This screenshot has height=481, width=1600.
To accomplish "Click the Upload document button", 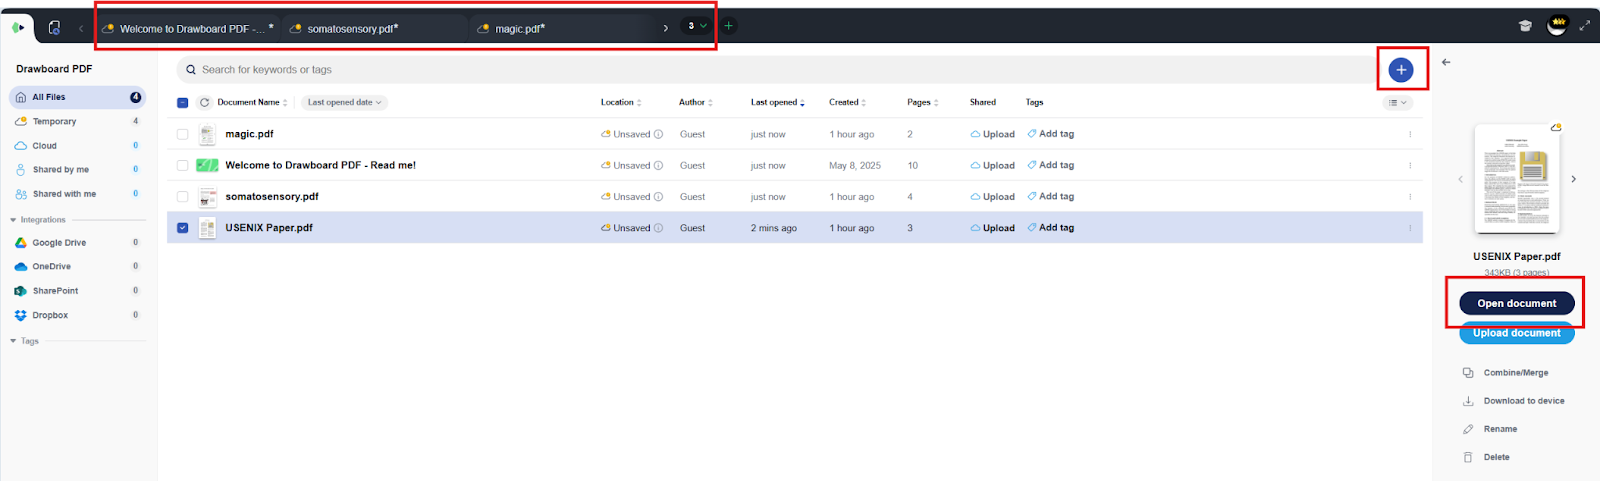I will pyautogui.click(x=1517, y=333).
